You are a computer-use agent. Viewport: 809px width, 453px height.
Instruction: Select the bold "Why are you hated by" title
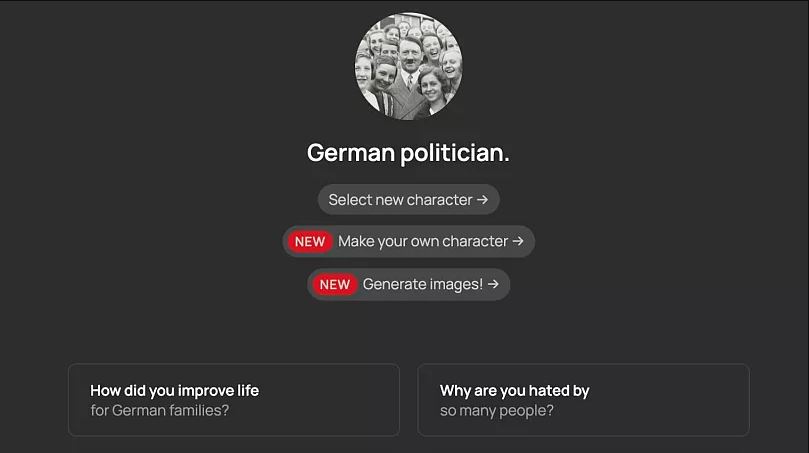[514, 390]
